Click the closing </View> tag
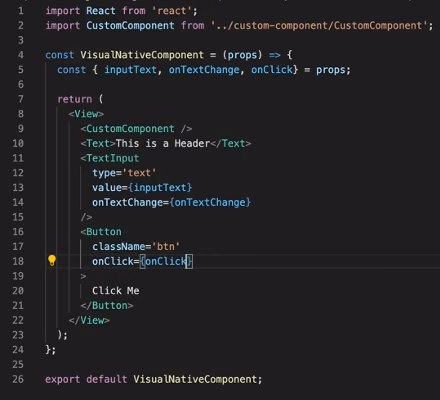440x400 pixels. tap(89, 320)
